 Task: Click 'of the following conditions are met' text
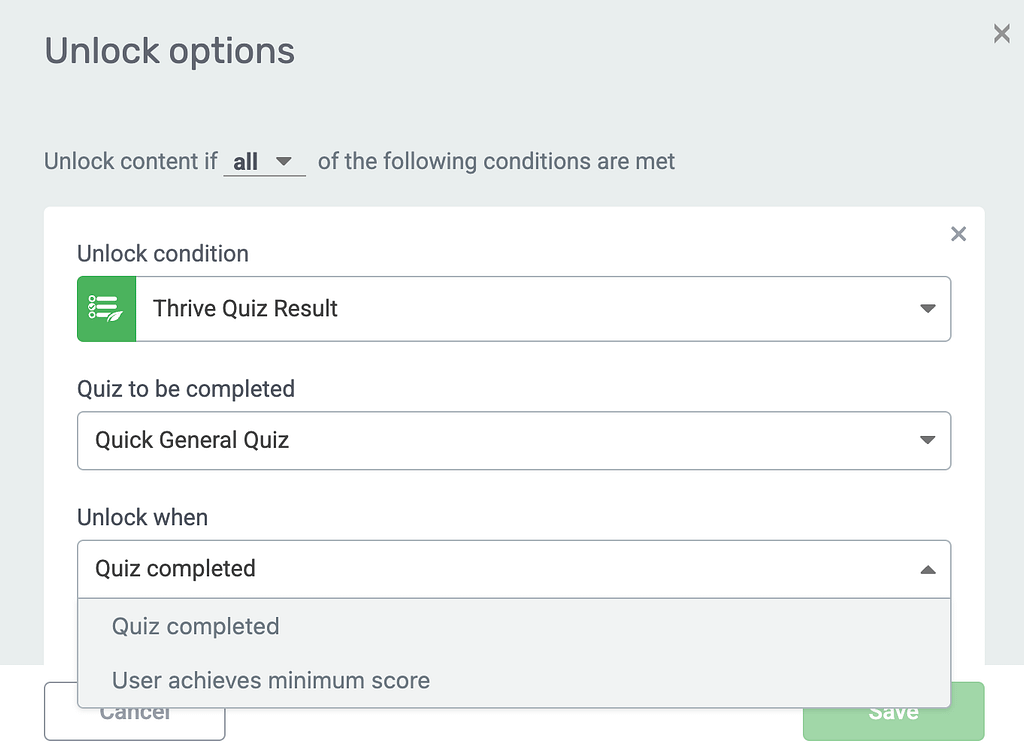(496, 161)
